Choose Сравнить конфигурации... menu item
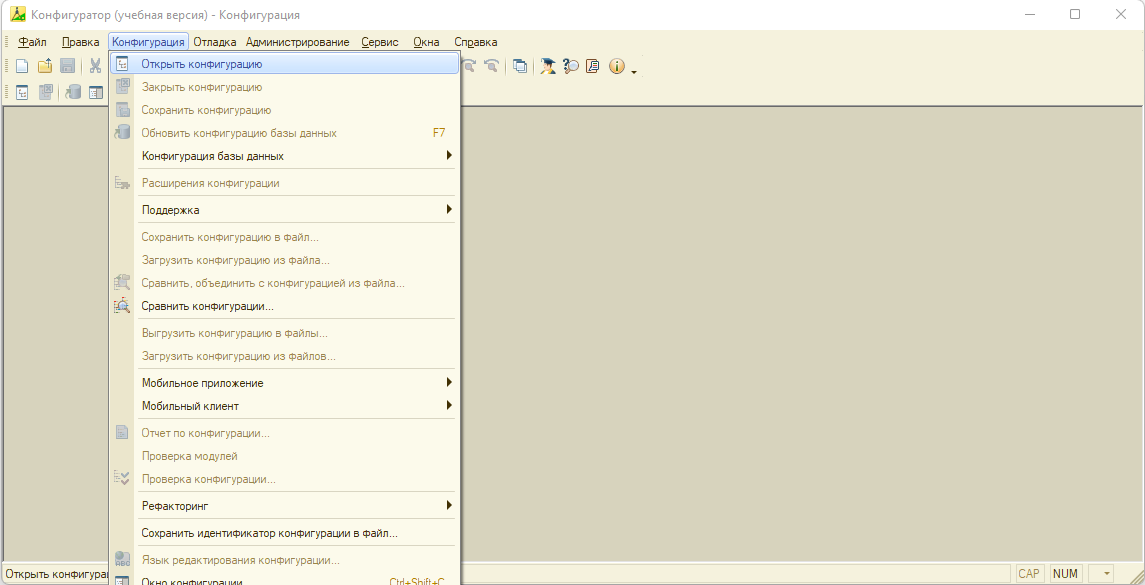The width and height of the screenshot is (1145, 585). point(284,306)
